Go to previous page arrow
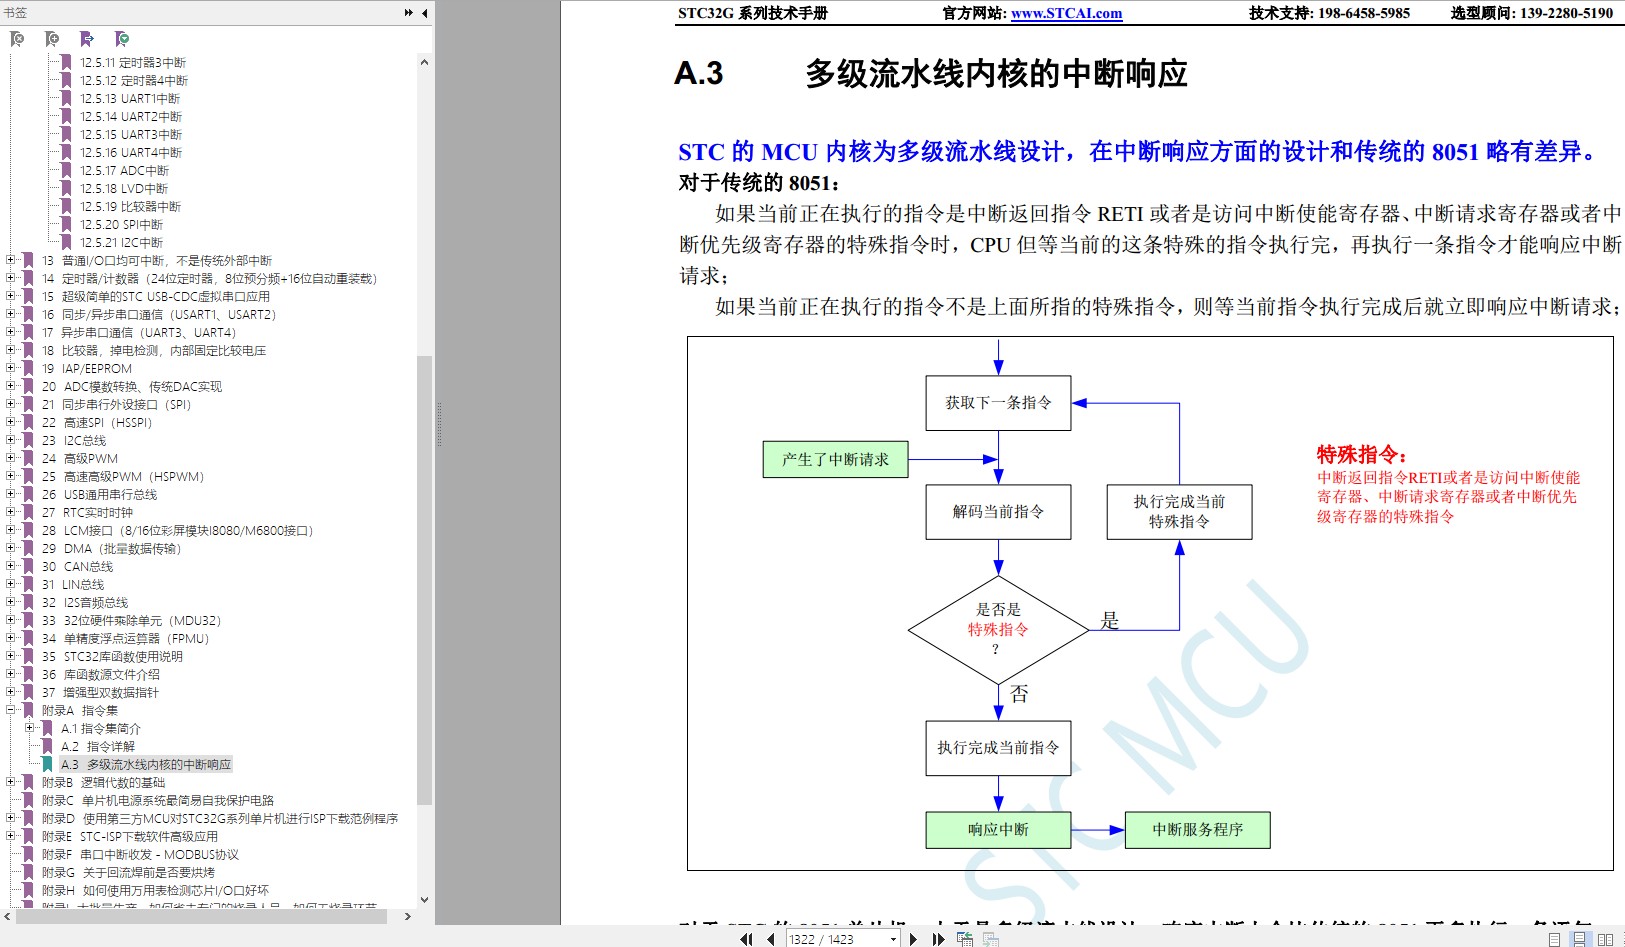1625x947 pixels. [x=771, y=939]
